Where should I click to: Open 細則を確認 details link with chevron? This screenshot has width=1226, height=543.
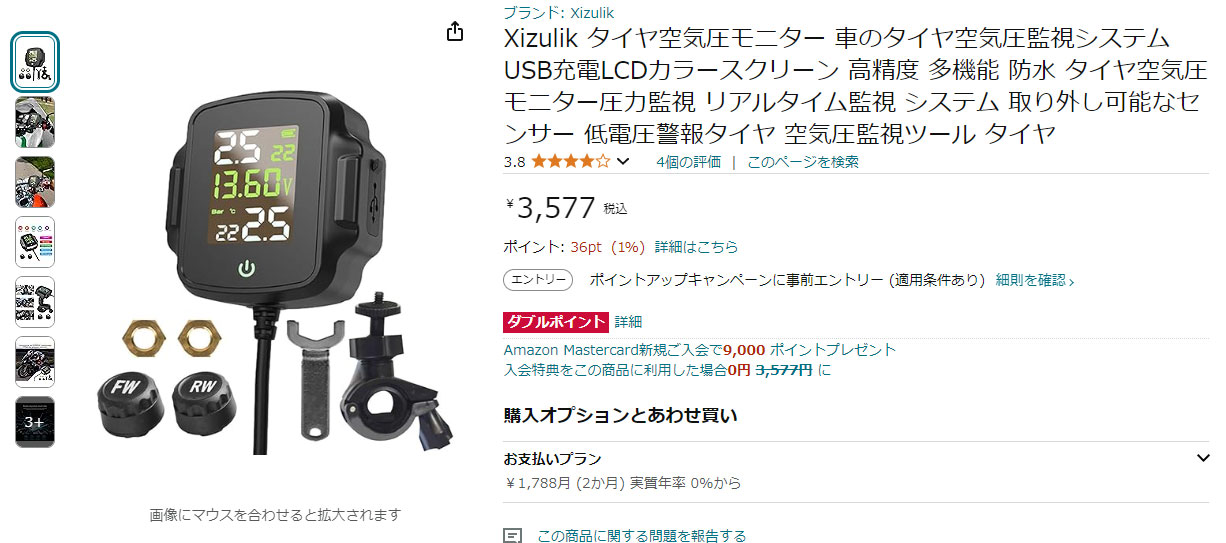pyautogui.click(x=1035, y=280)
